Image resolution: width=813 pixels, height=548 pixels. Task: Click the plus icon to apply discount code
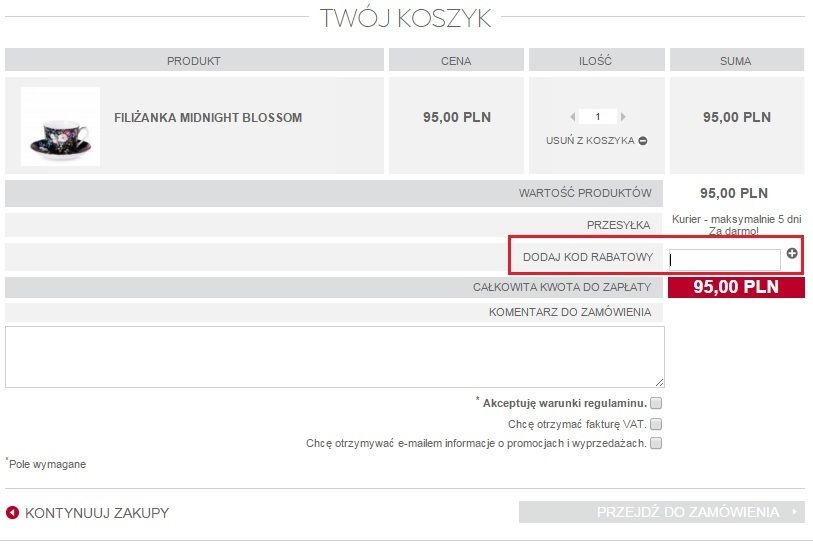point(792,253)
